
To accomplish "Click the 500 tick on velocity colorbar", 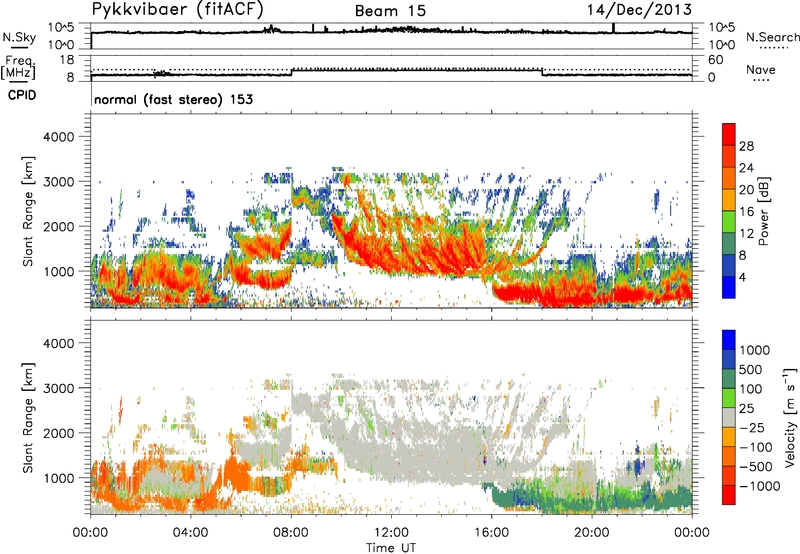I will pos(751,369).
